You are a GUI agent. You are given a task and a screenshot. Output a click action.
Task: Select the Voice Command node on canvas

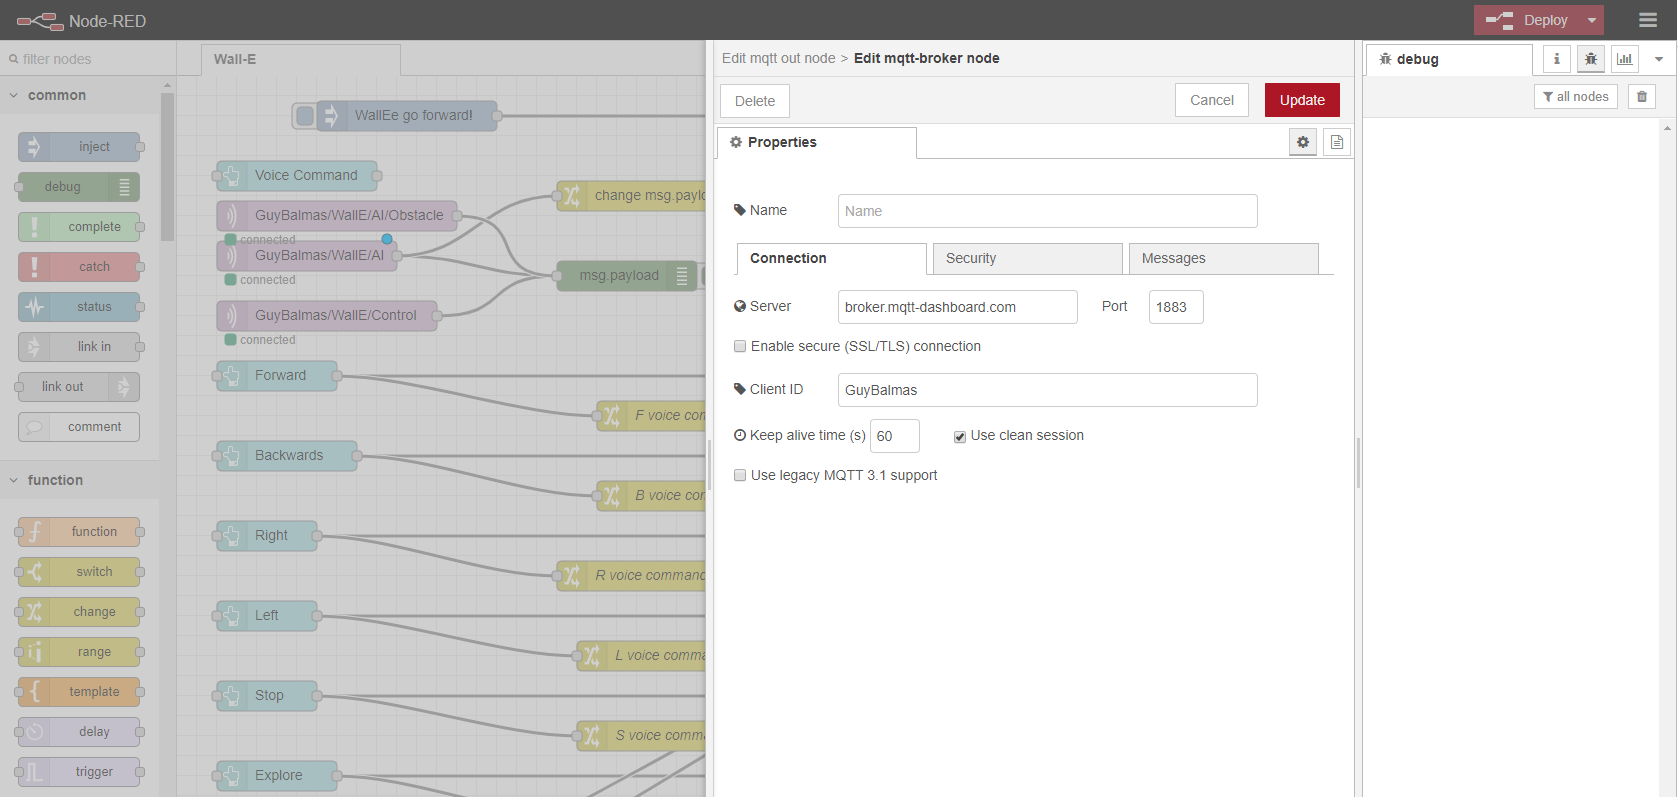(297, 176)
